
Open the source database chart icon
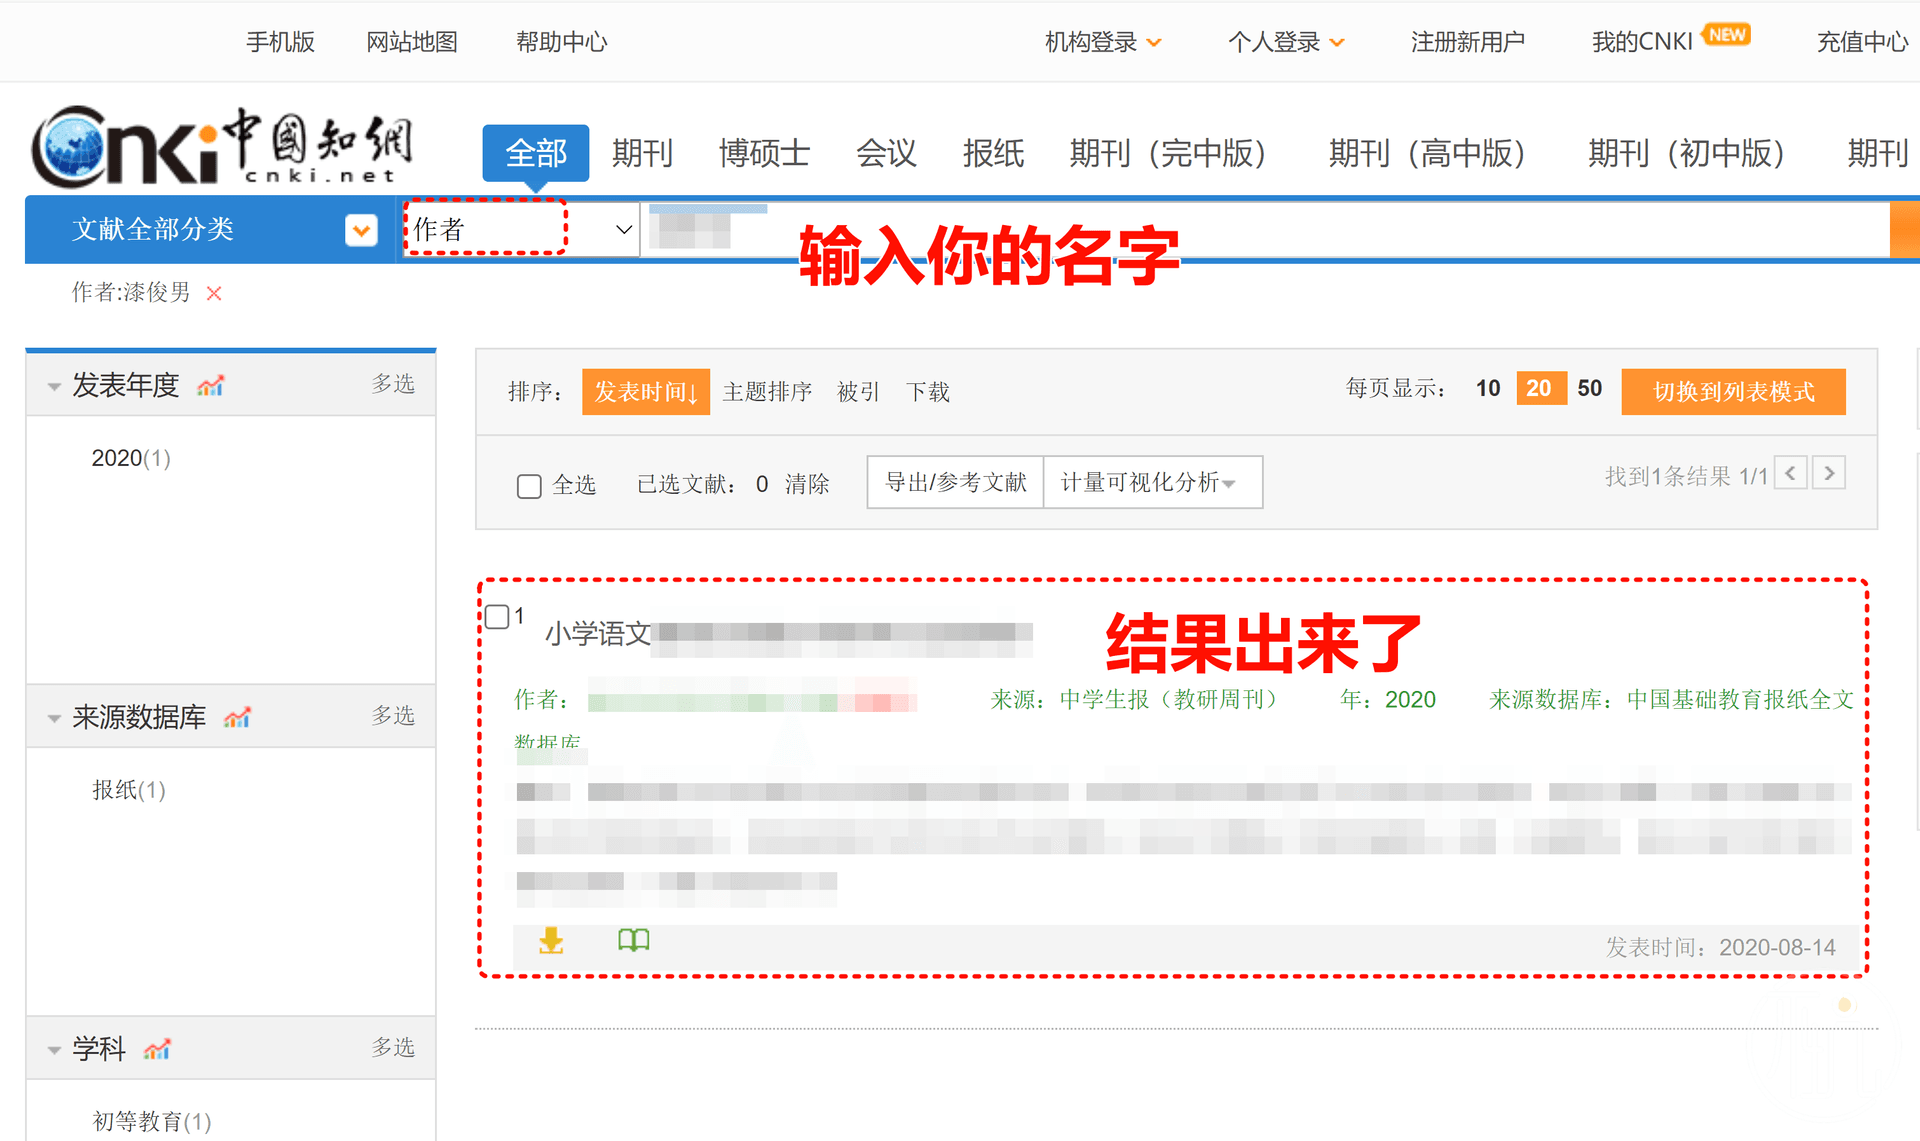(237, 717)
